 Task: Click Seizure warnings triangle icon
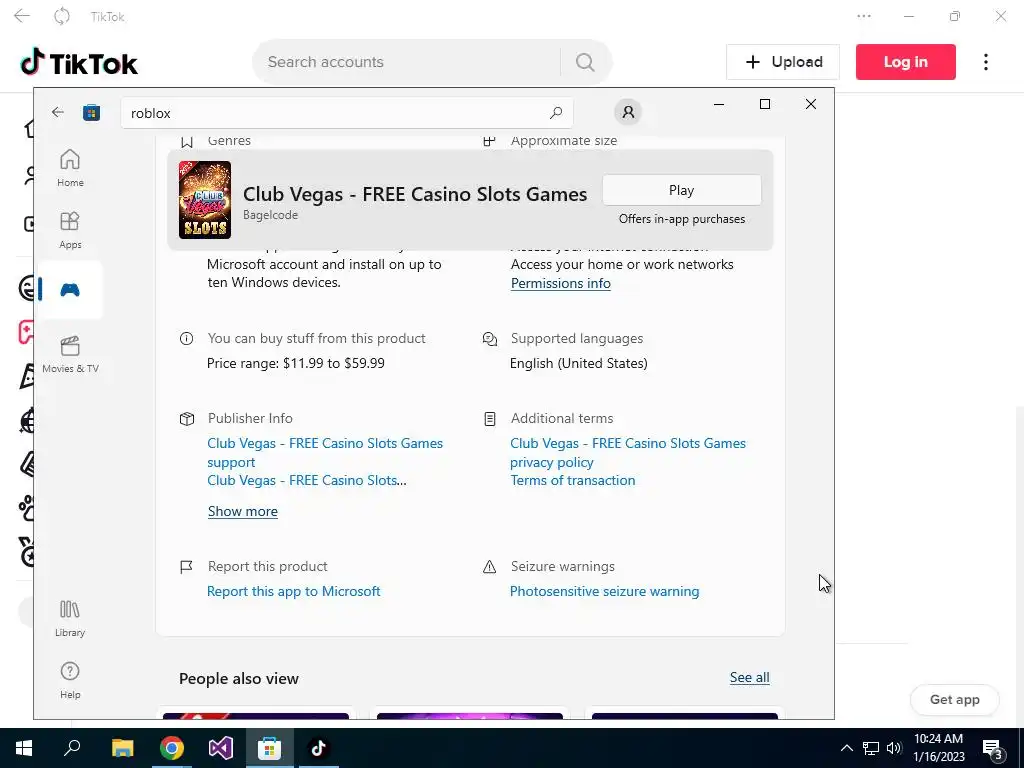pyautogui.click(x=489, y=566)
